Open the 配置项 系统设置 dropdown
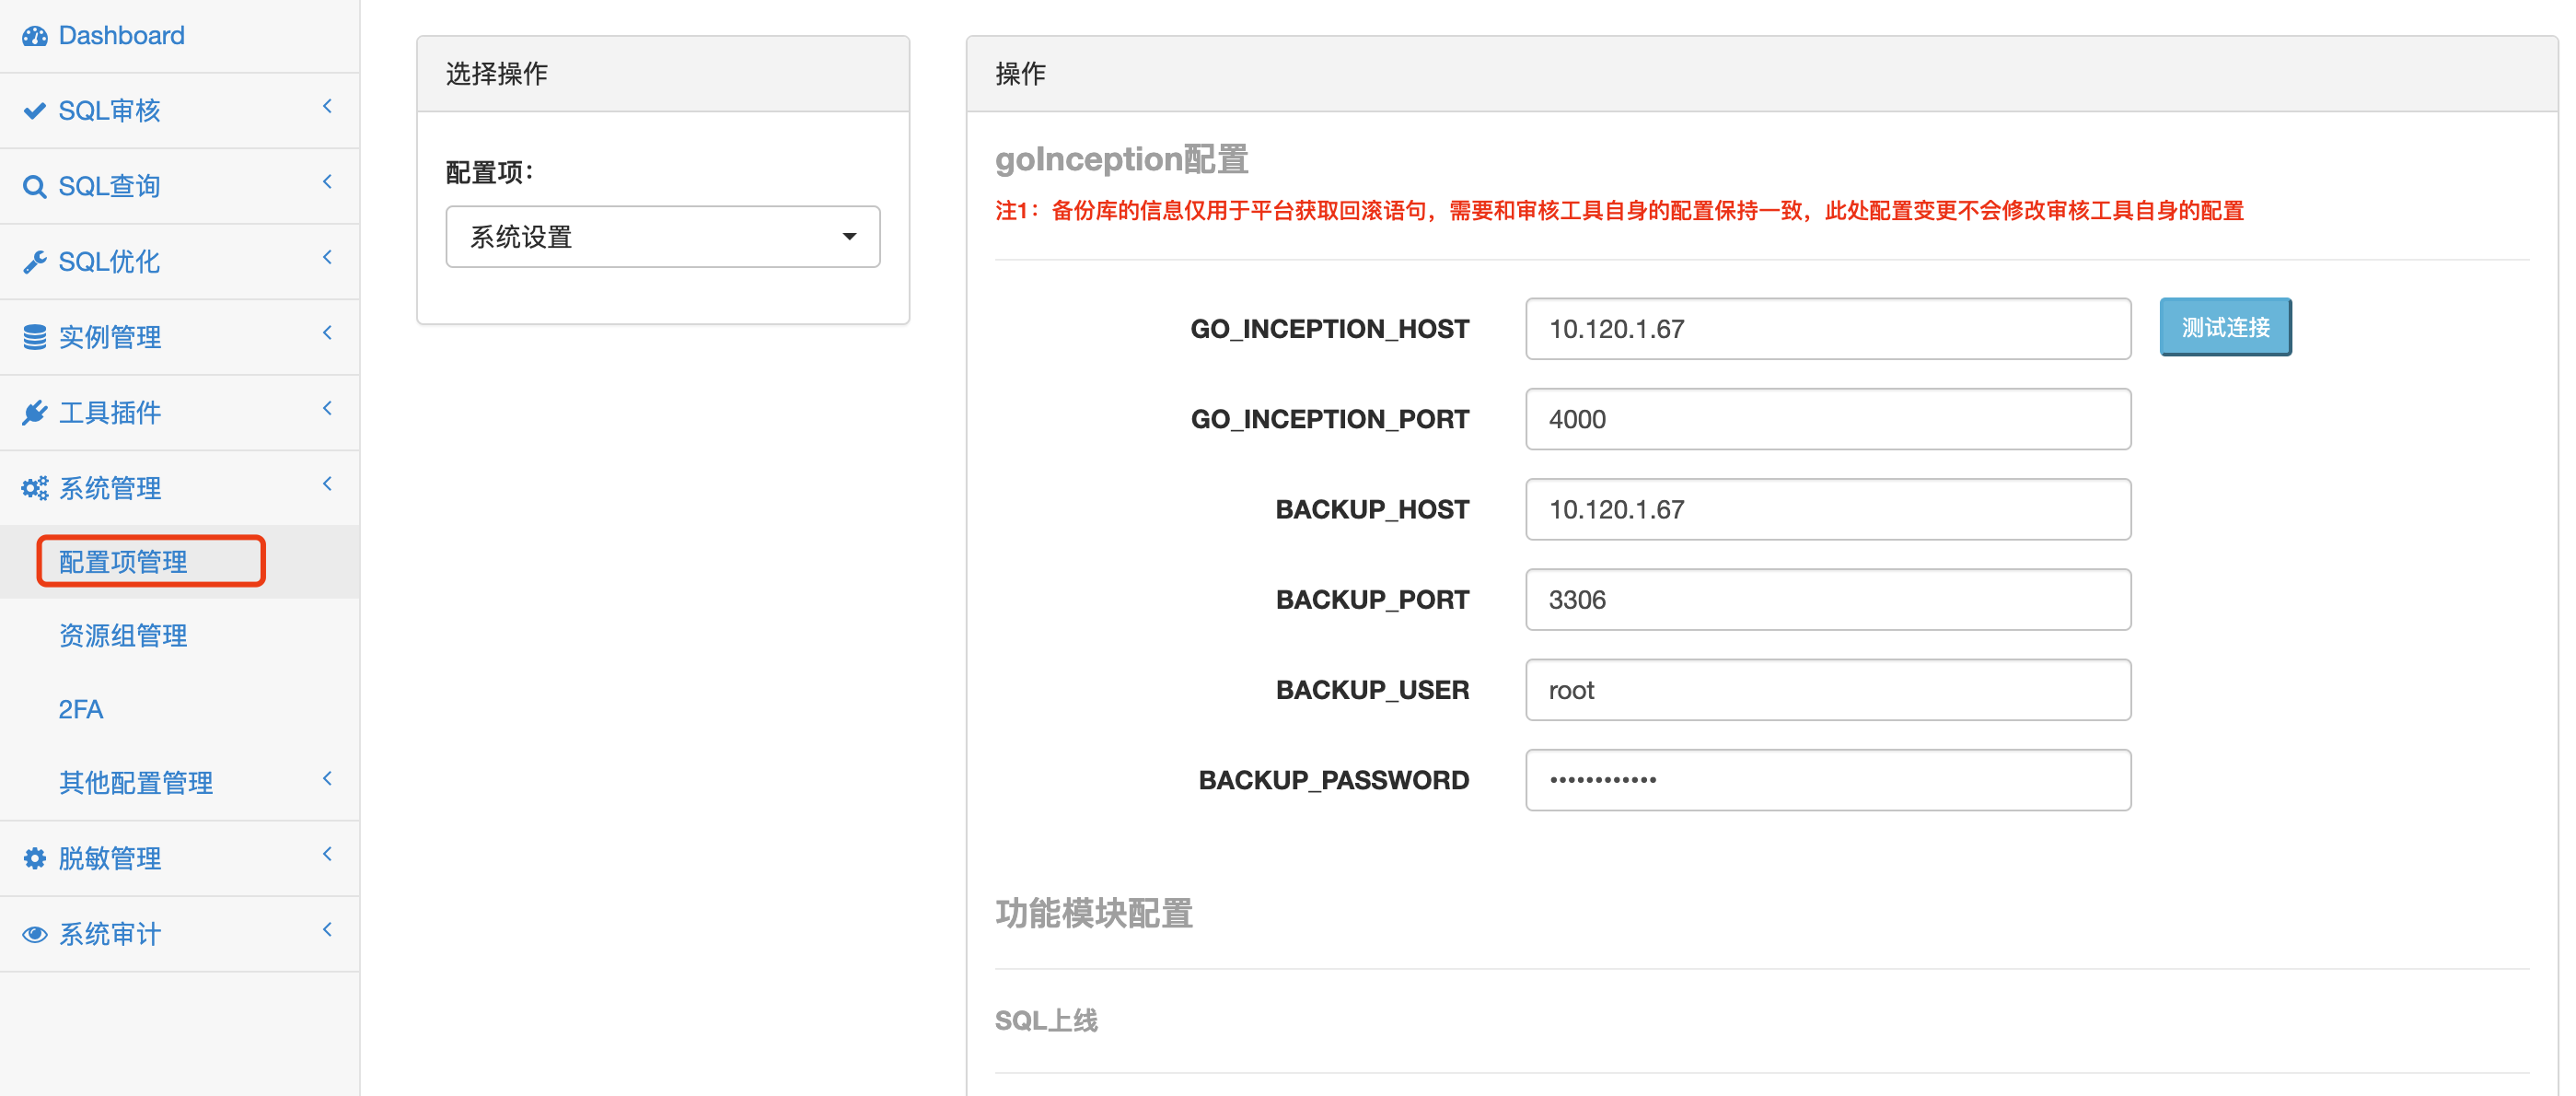Image resolution: width=2576 pixels, height=1096 pixels. (662, 237)
